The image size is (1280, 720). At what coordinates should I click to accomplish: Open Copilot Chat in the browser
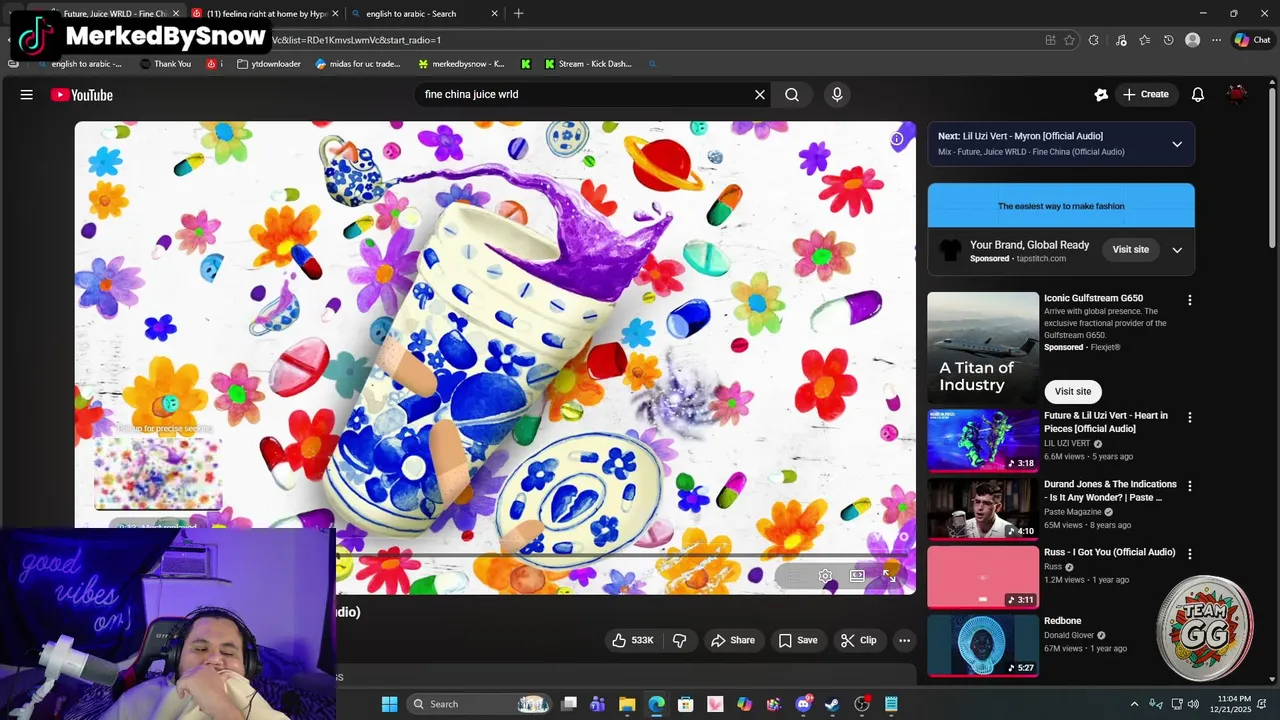click(x=1252, y=40)
